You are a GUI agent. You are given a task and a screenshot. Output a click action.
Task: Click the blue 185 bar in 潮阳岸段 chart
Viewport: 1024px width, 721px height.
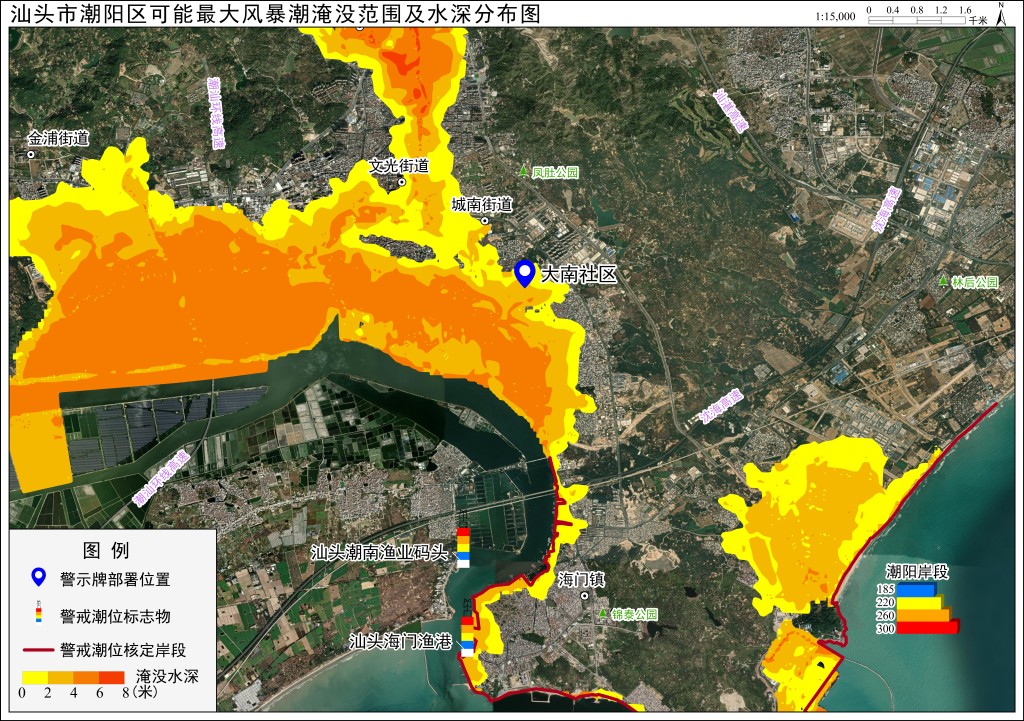(x=916, y=590)
